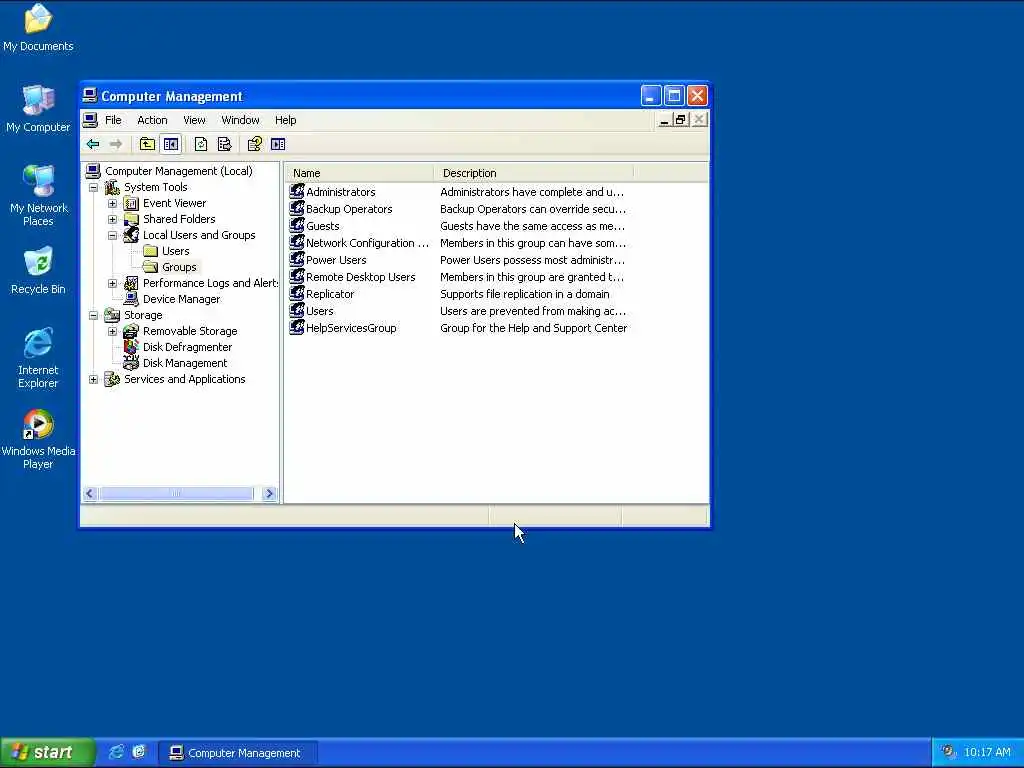The width and height of the screenshot is (1024, 768).
Task: Expand the Event Viewer node
Action: [x=112, y=203]
